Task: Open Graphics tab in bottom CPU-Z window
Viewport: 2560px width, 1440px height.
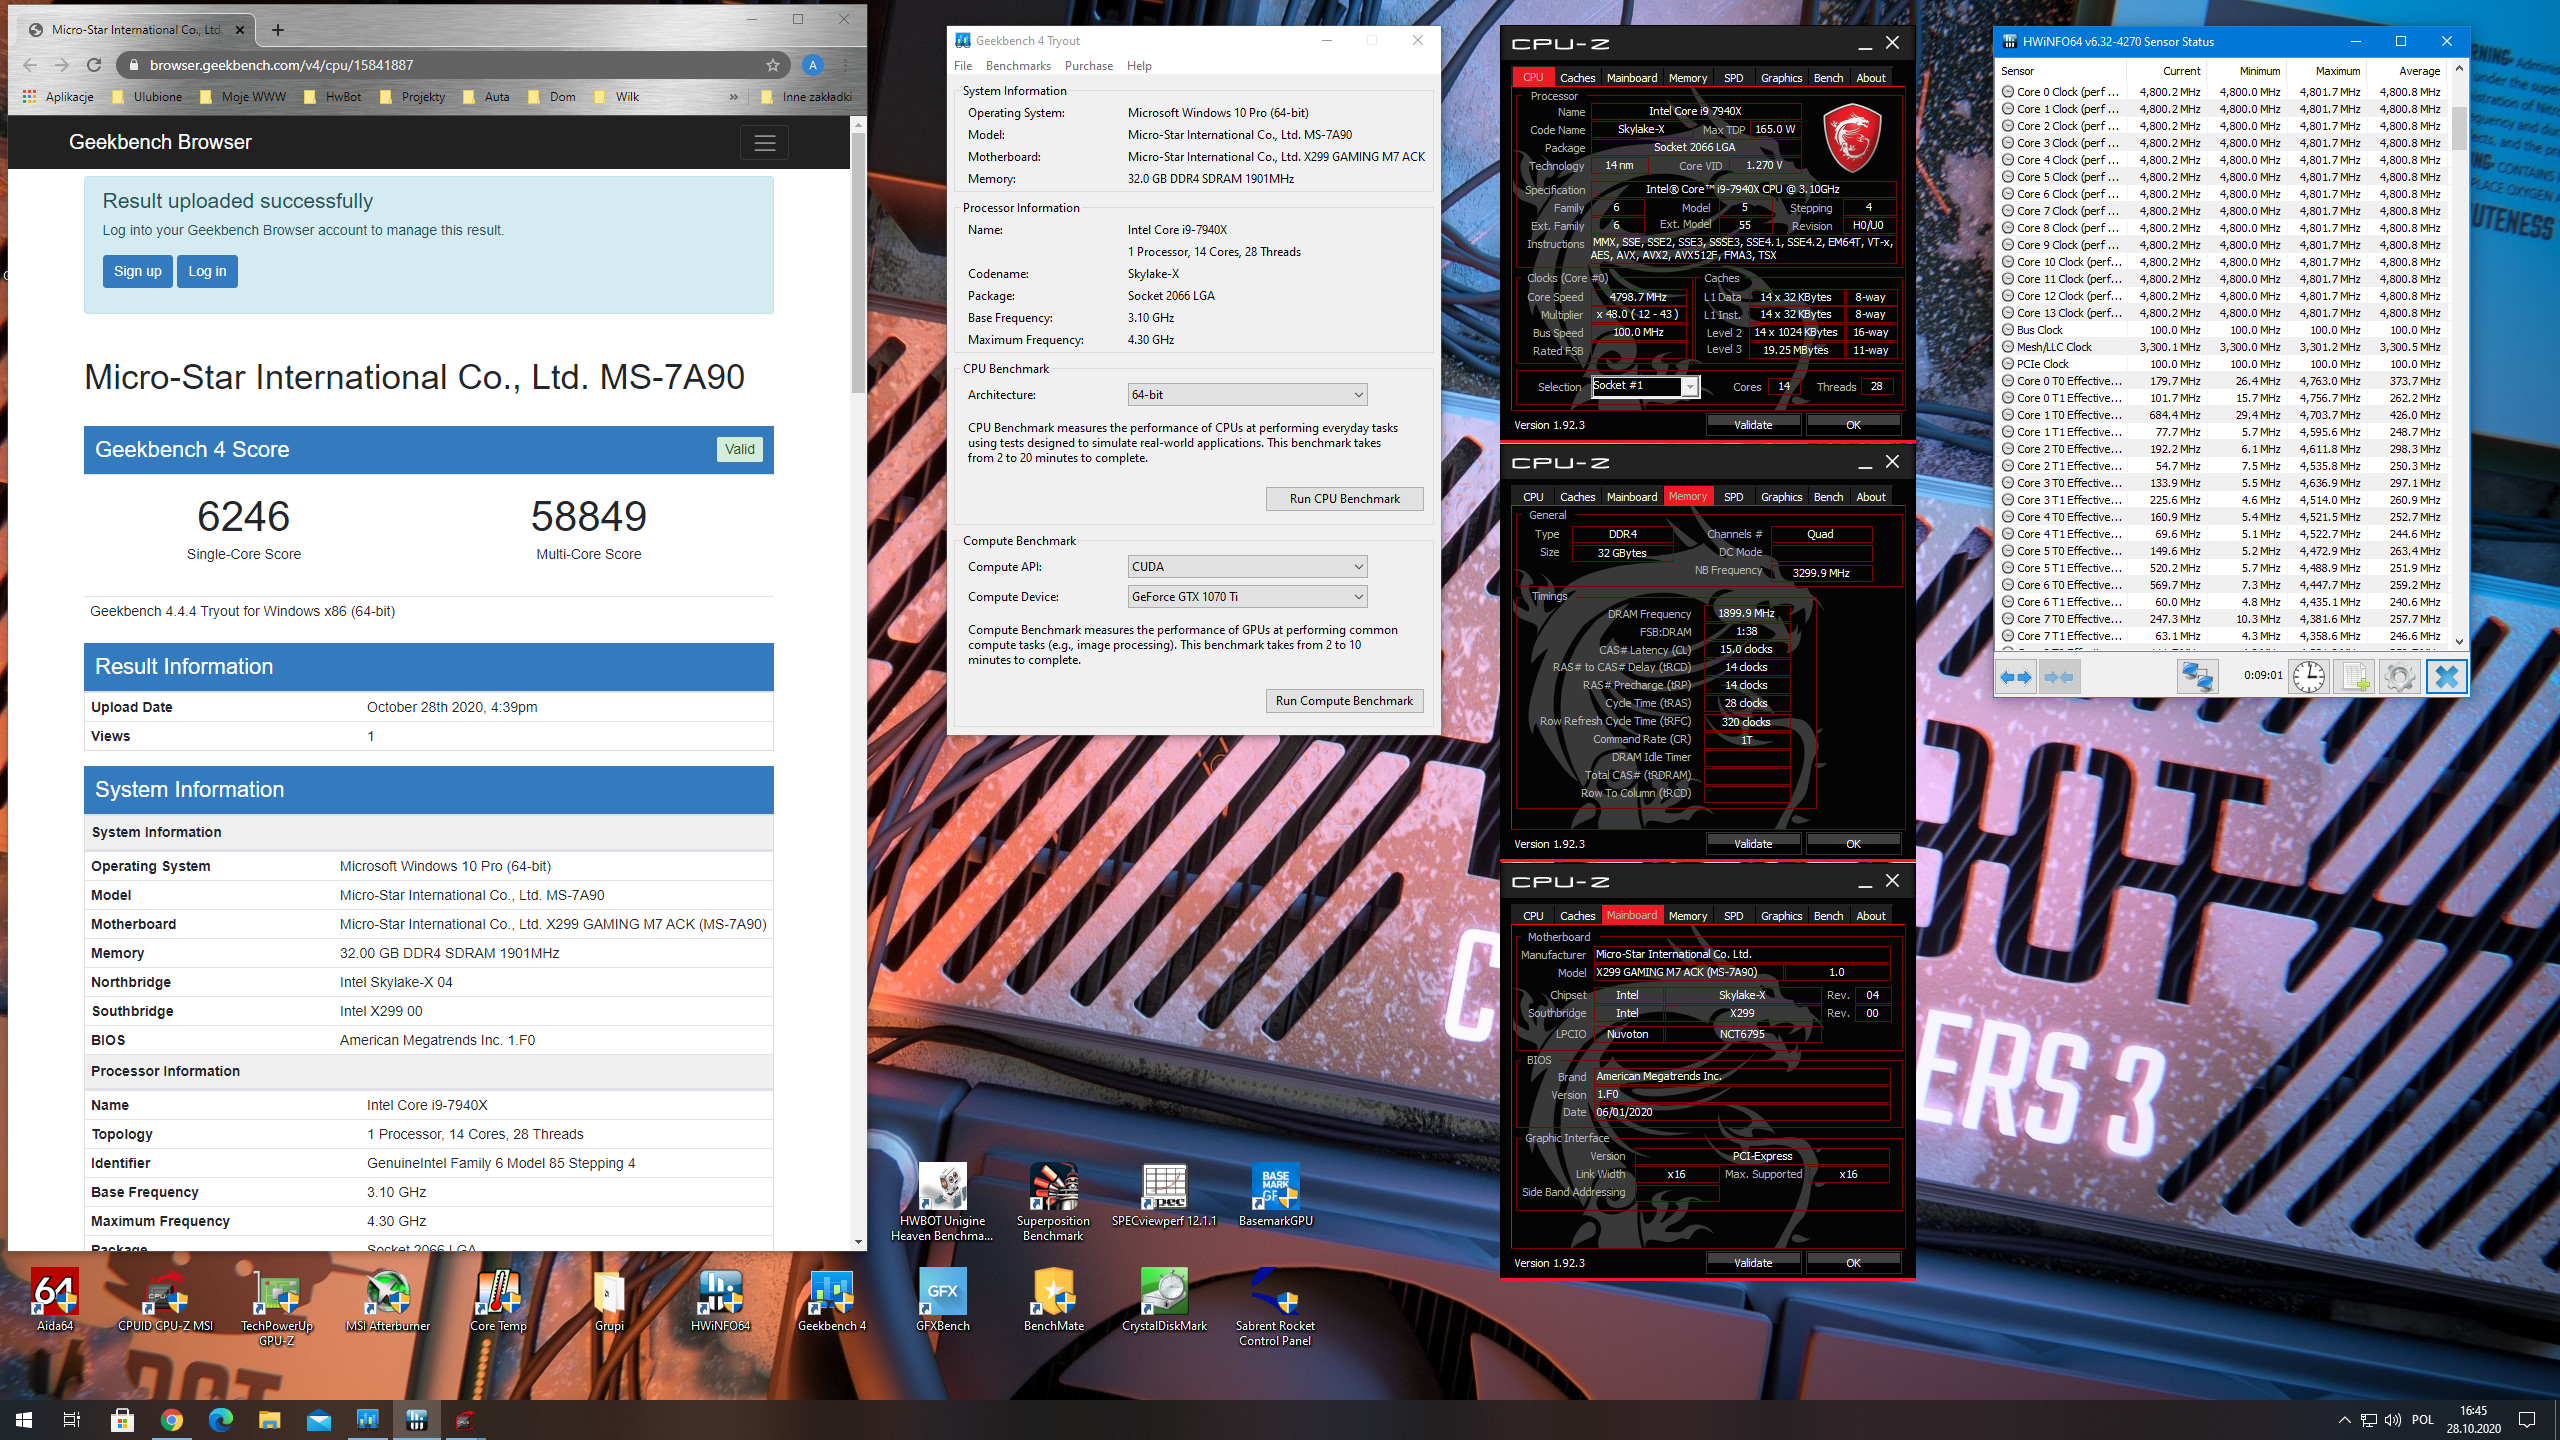Action: tap(1781, 916)
